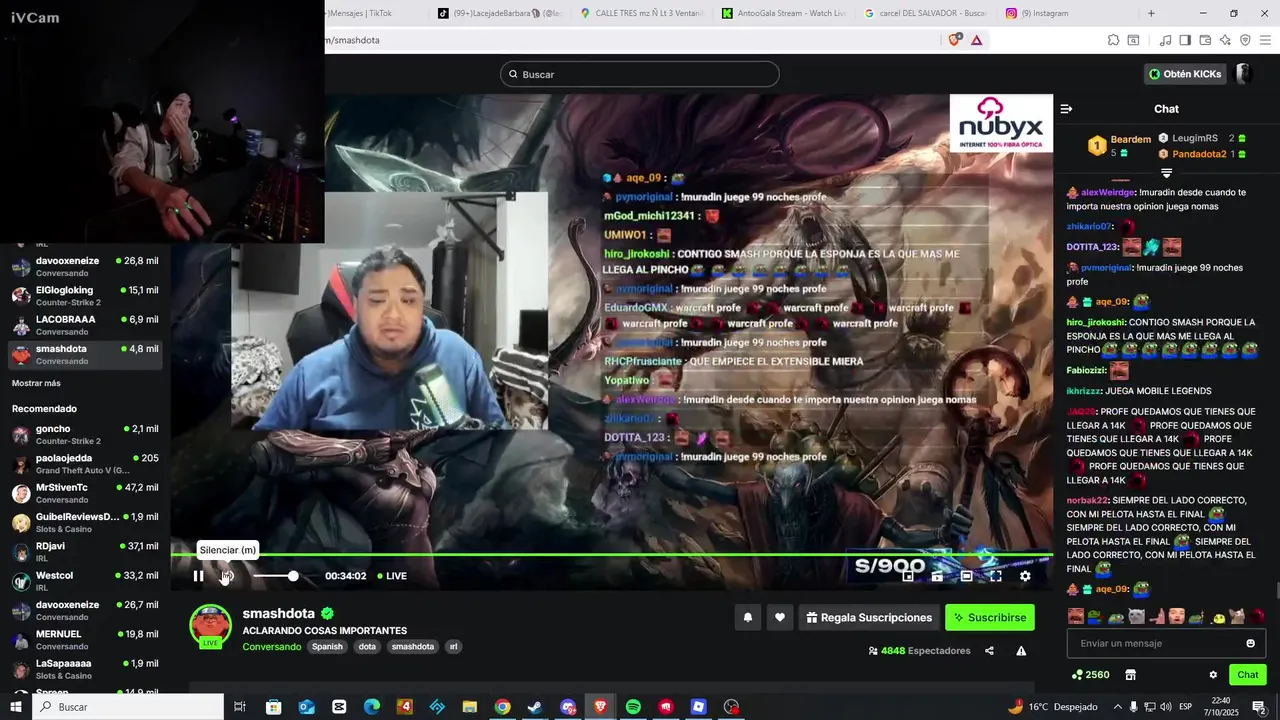Open Brave playlist music note icon
The height and width of the screenshot is (720, 1280).
[x=1165, y=40]
